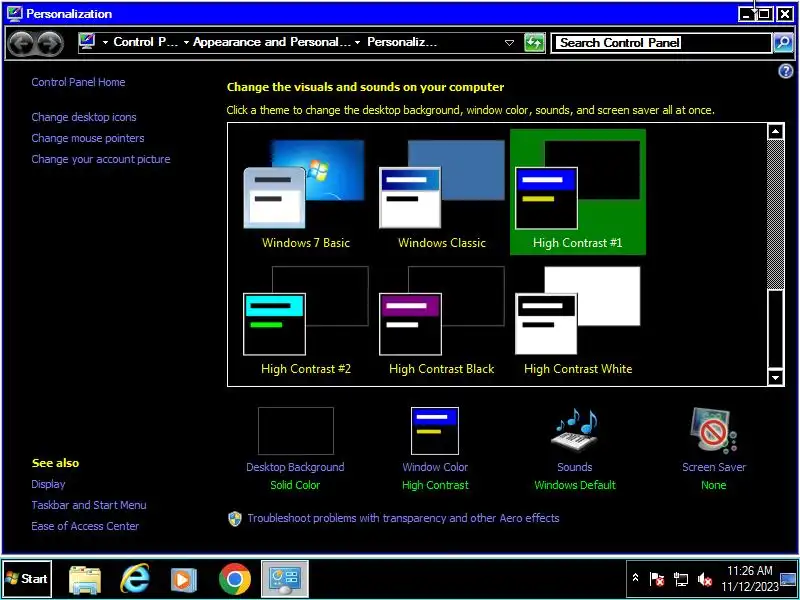Click the Personalization taskbar button
Image resolution: width=800 pixels, height=600 pixels.
tap(285, 579)
